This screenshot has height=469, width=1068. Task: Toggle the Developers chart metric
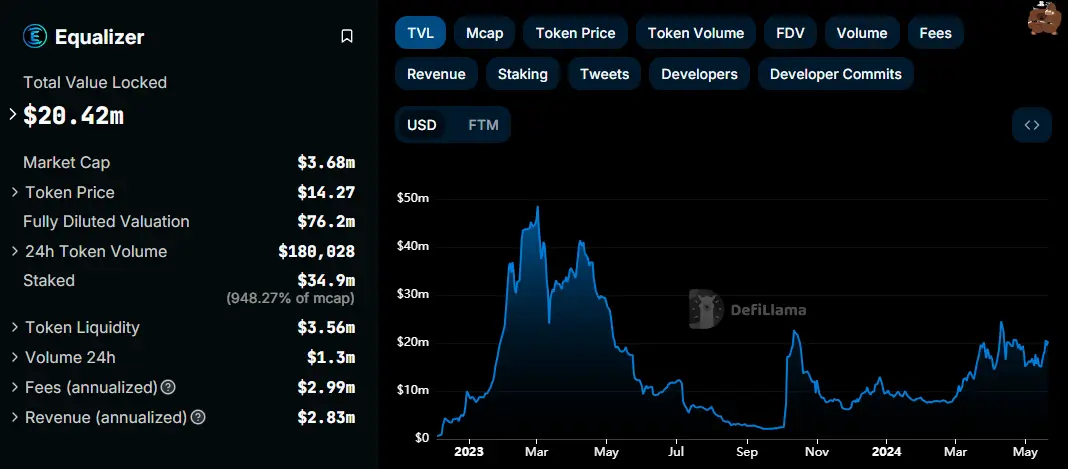pyautogui.click(x=699, y=74)
